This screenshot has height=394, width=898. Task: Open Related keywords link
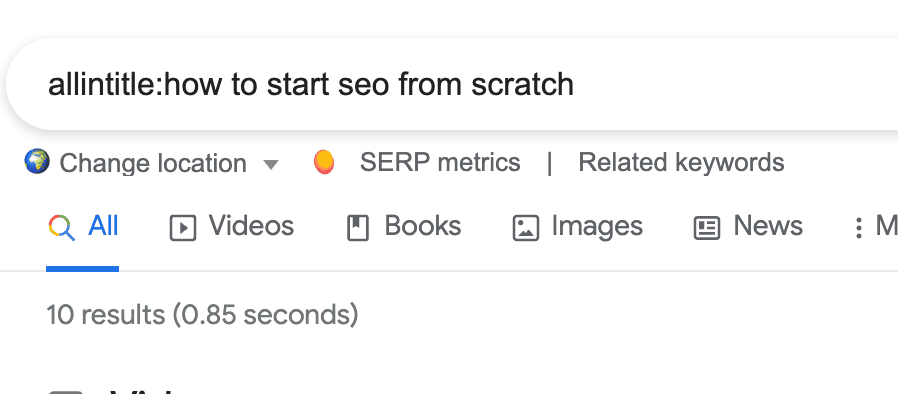coord(681,163)
